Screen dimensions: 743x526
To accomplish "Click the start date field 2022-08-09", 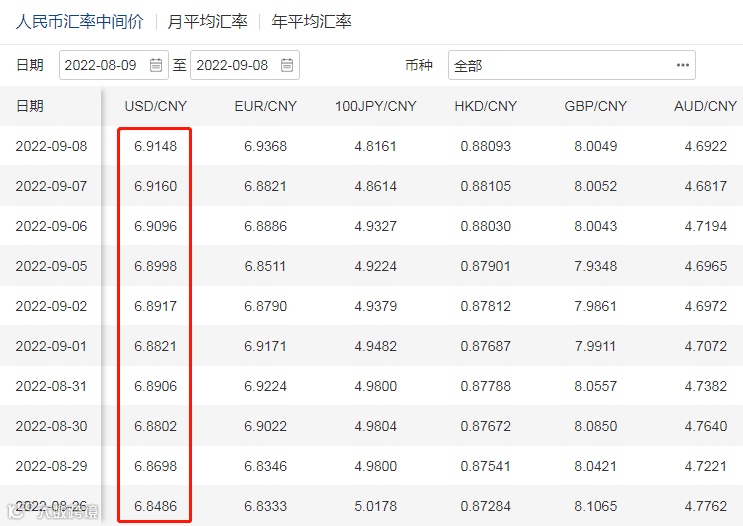I will pos(114,65).
